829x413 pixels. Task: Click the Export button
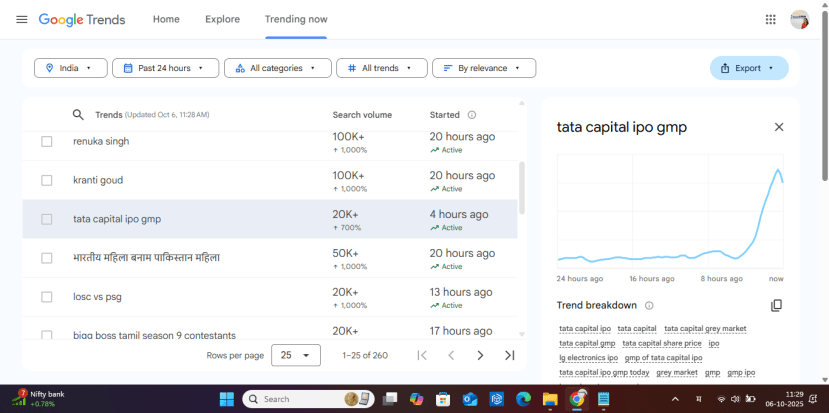748,68
